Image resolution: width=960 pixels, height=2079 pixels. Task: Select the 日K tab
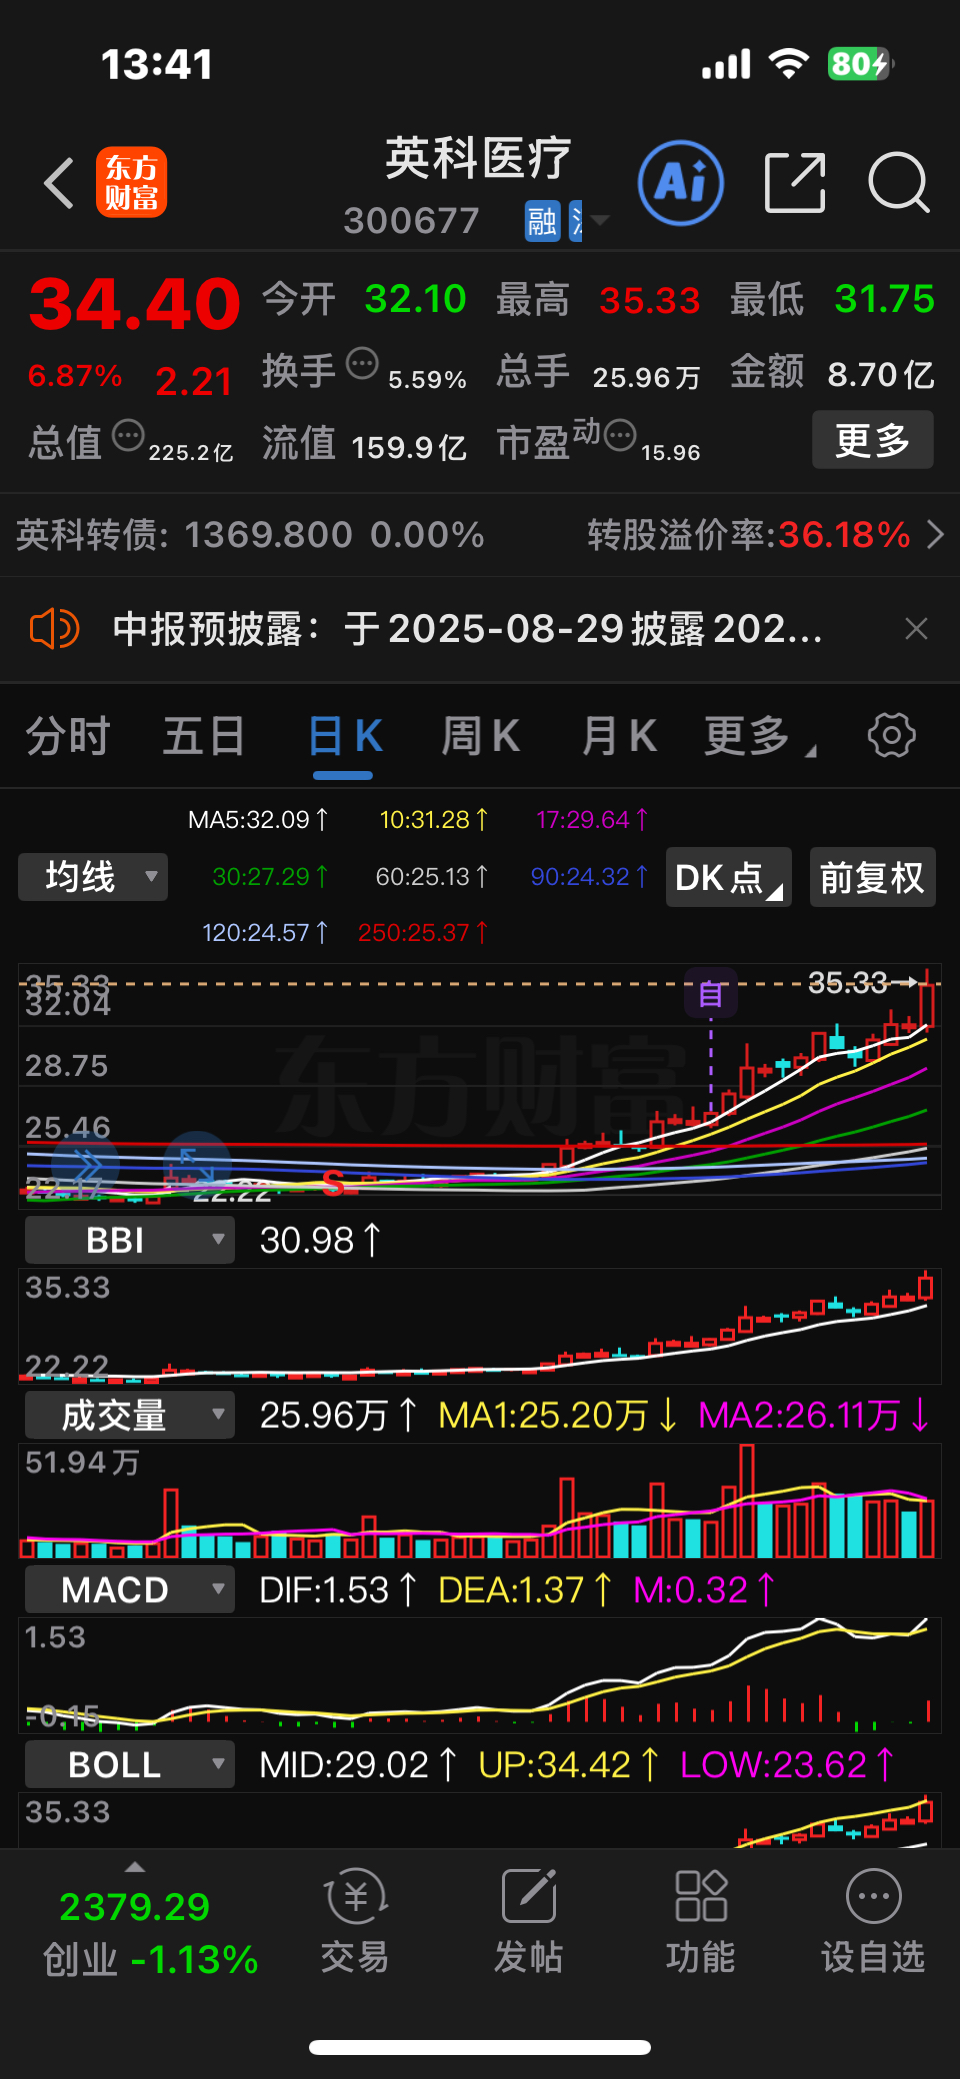pos(345,737)
